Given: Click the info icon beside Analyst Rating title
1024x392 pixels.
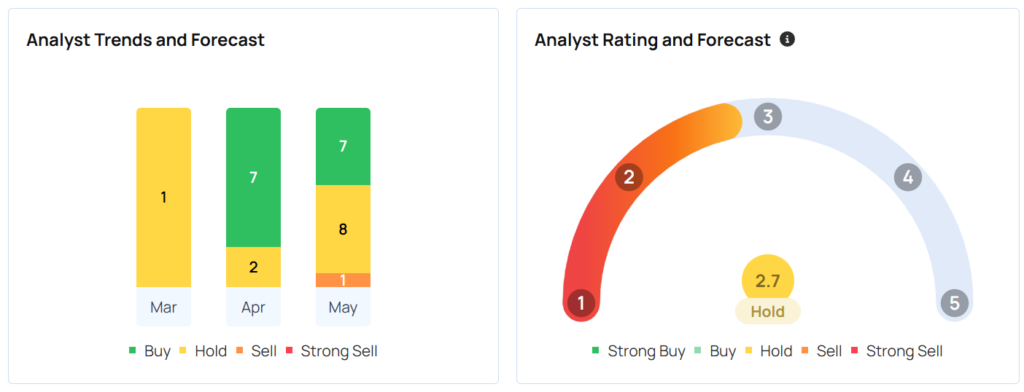Looking at the screenshot, I should point(788,40).
